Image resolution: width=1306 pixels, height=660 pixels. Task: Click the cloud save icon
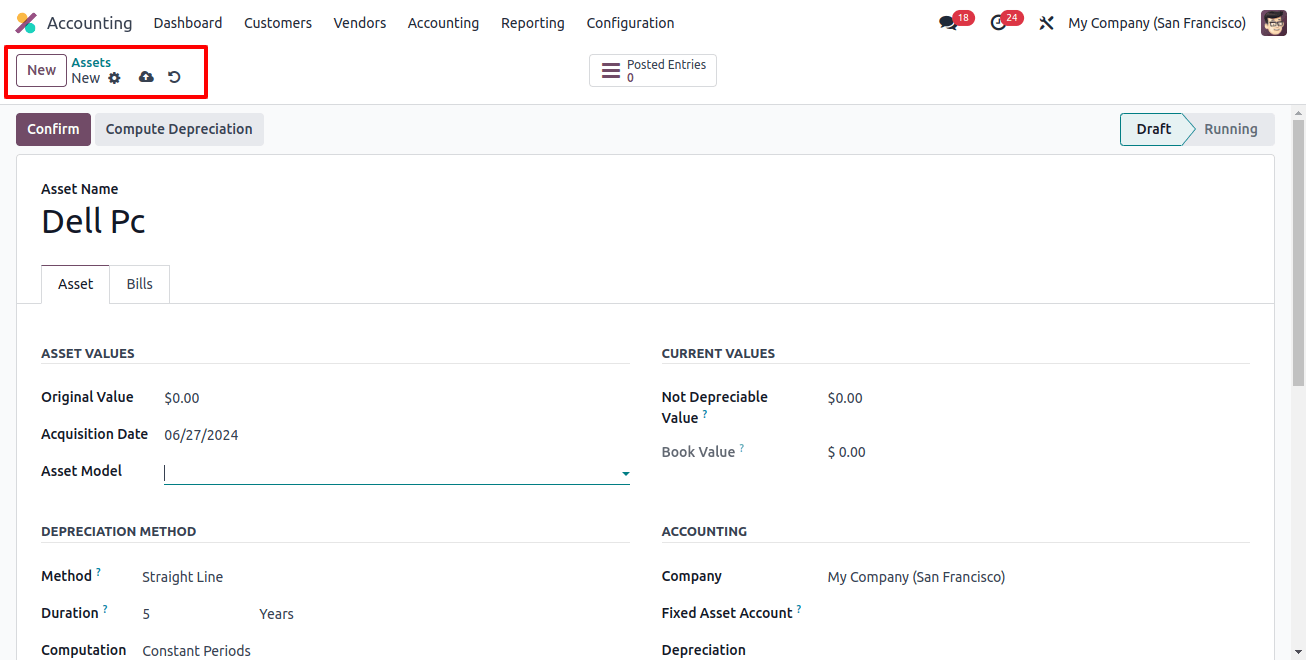point(146,78)
